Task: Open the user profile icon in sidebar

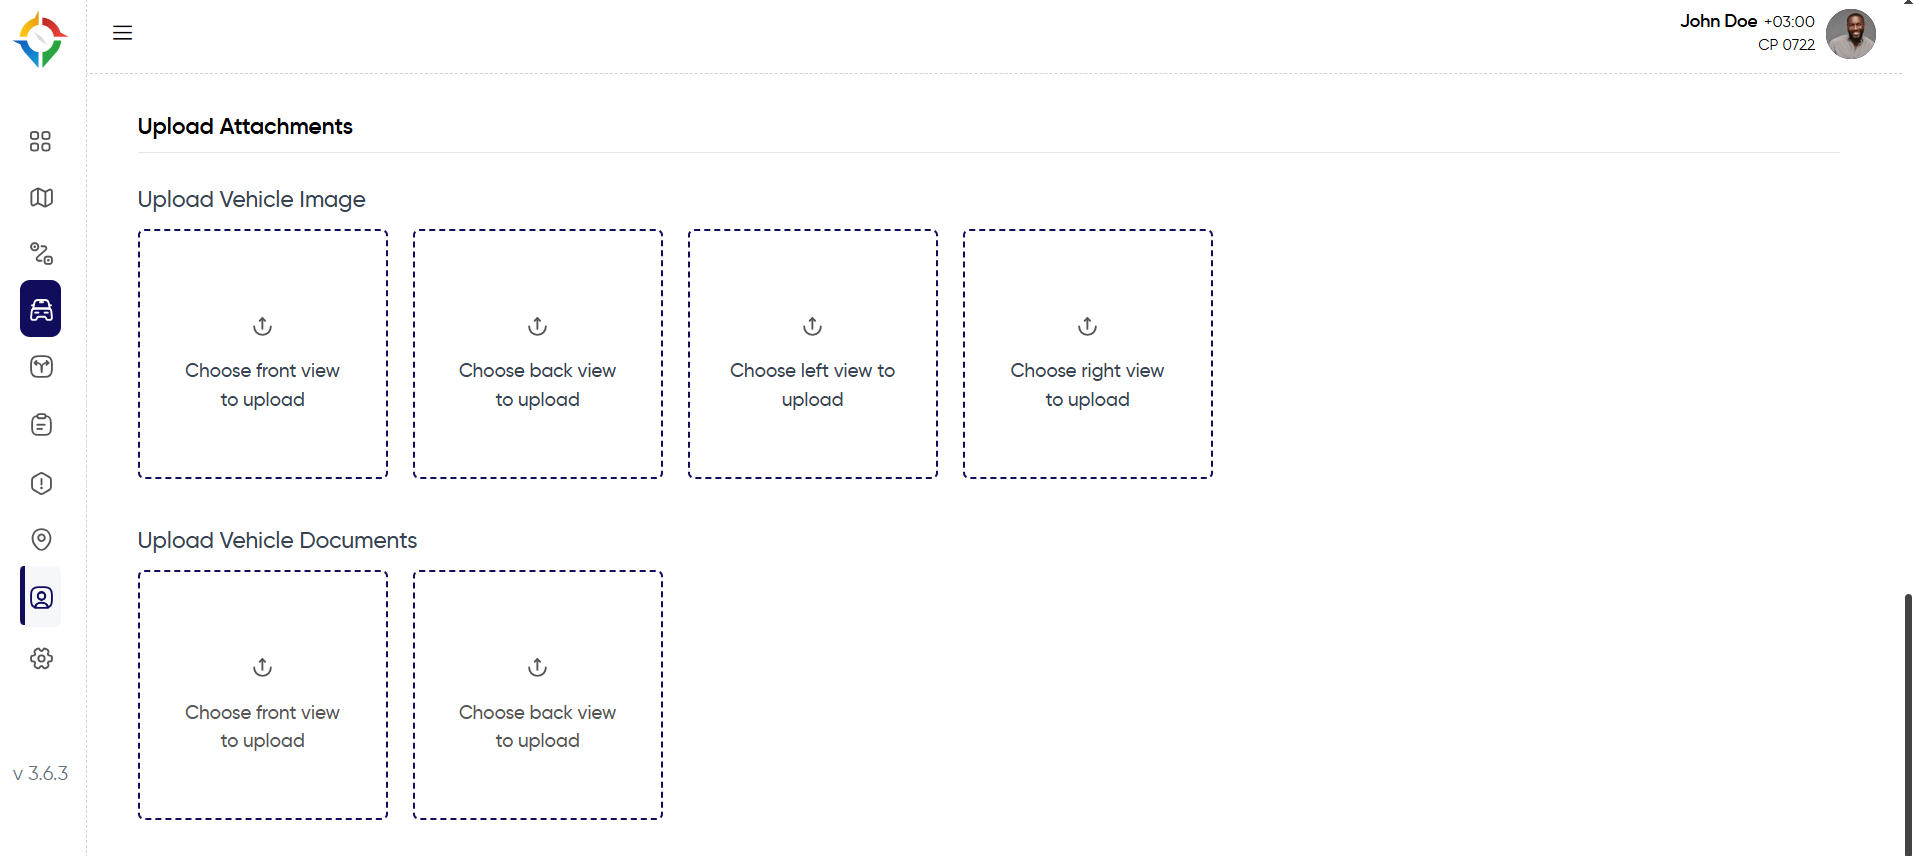Action: click(41, 597)
